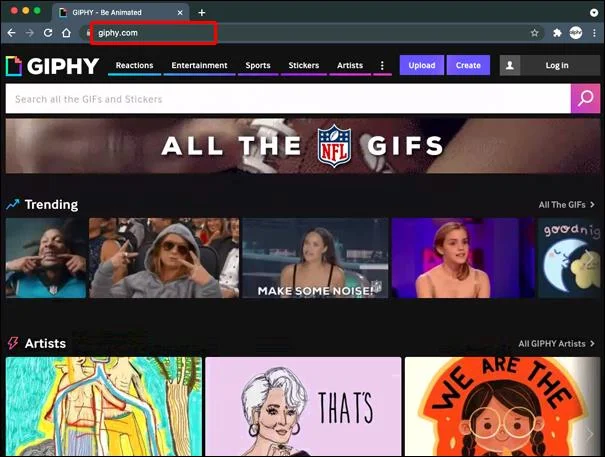Open the All GIPHY Artists link
The width and height of the screenshot is (605, 457).
coord(552,344)
